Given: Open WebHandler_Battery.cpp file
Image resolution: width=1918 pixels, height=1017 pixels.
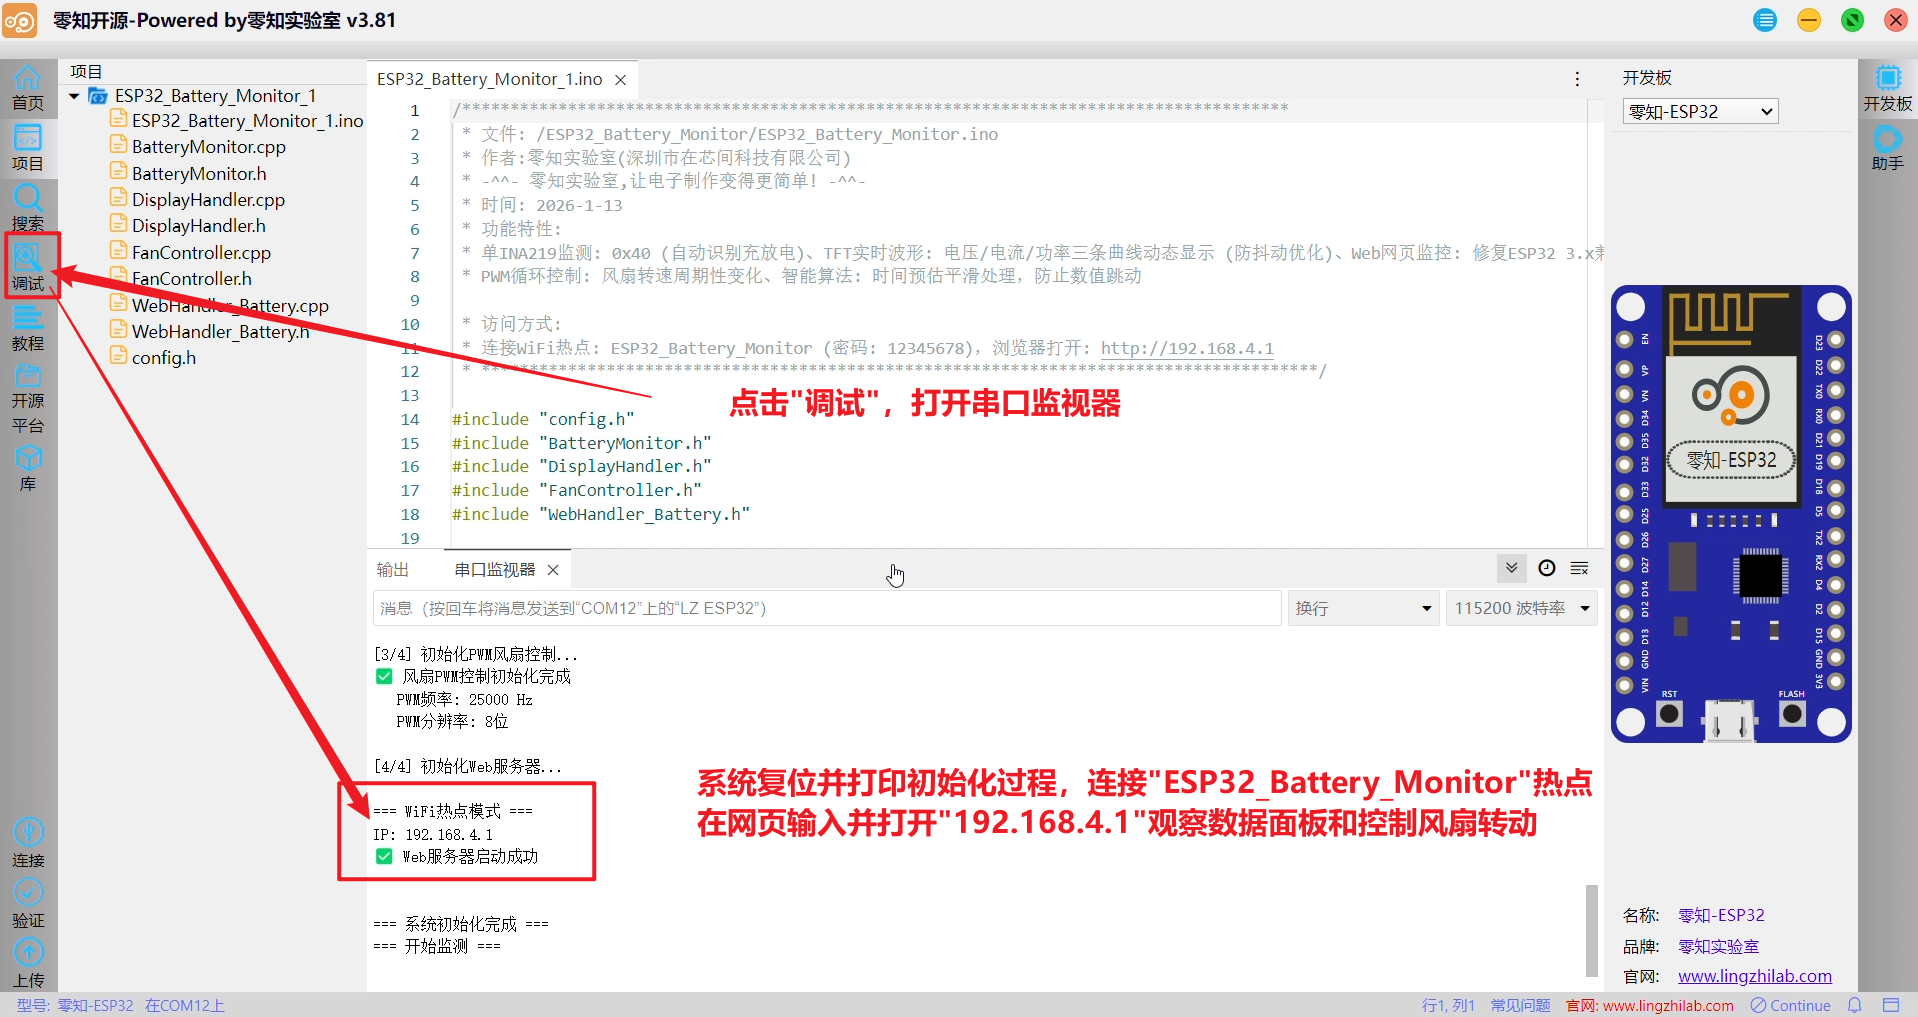Looking at the screenshot, I should [219, 306].
